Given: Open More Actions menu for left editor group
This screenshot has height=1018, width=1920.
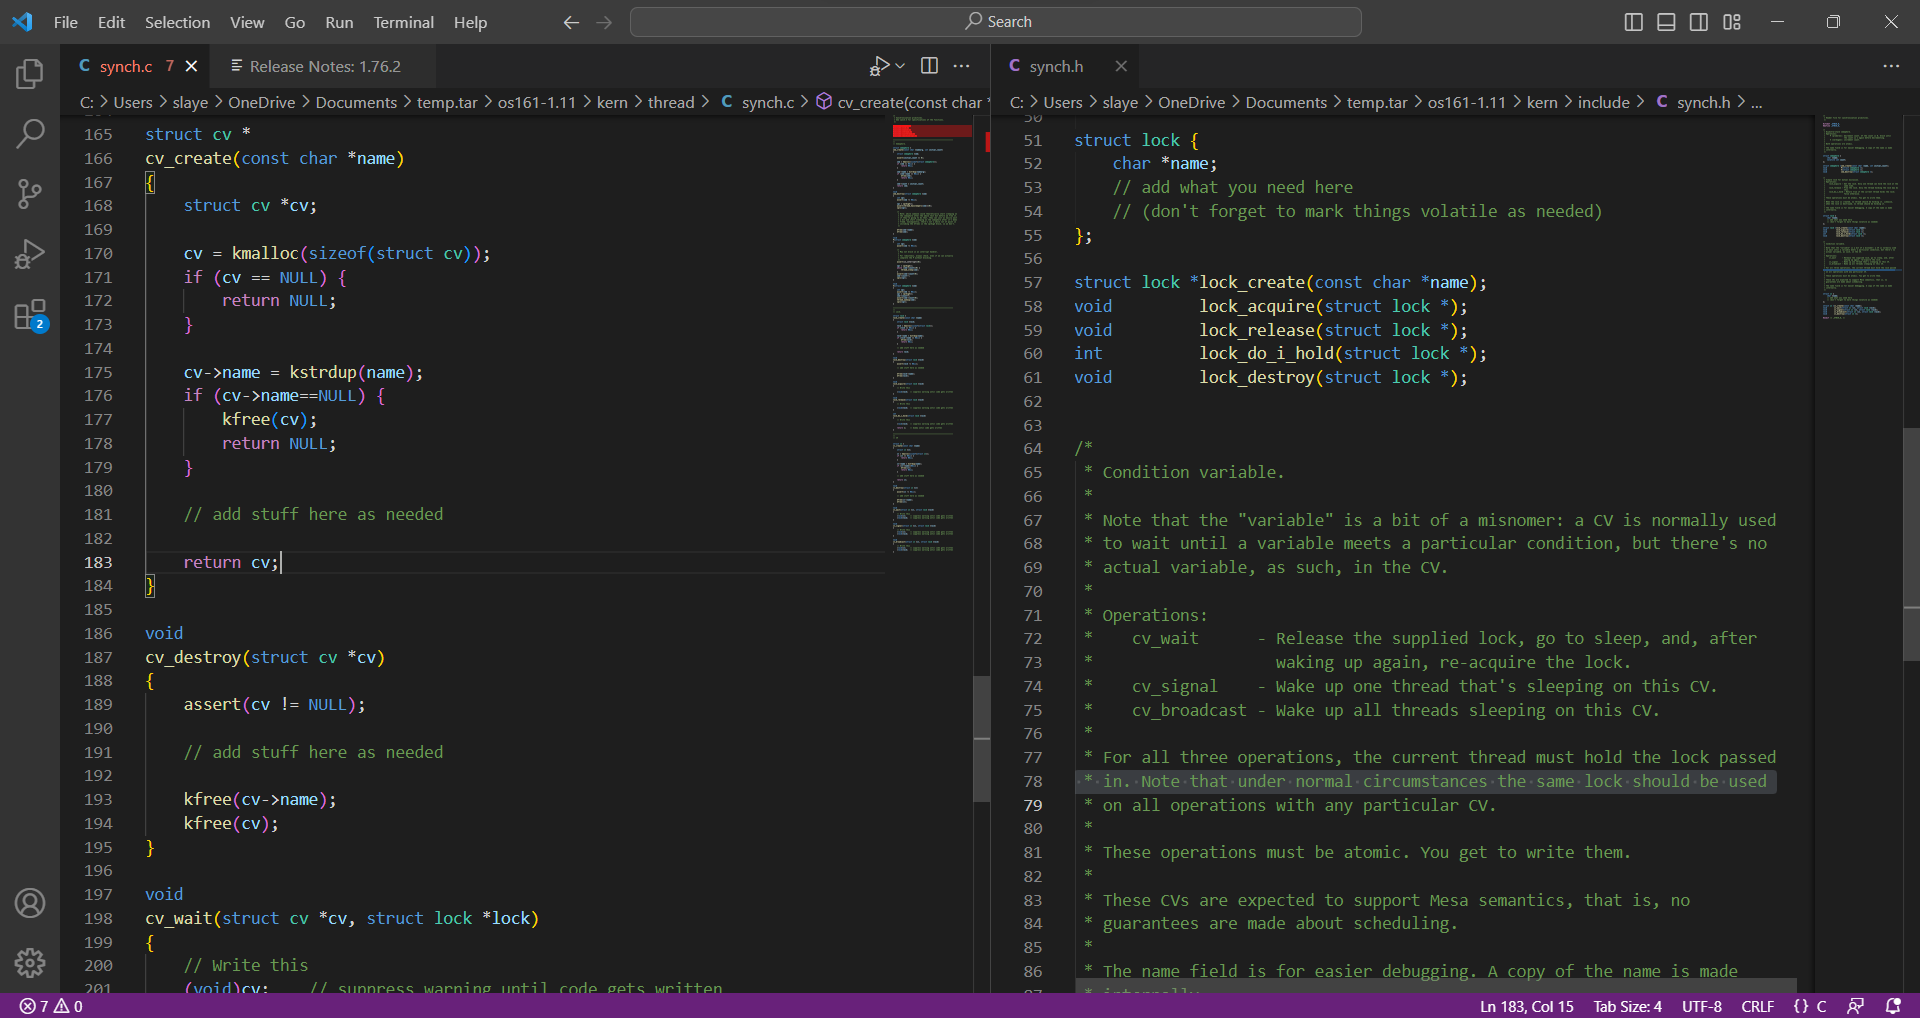Looking at the screenshot, I should click(x=962, y=66).
